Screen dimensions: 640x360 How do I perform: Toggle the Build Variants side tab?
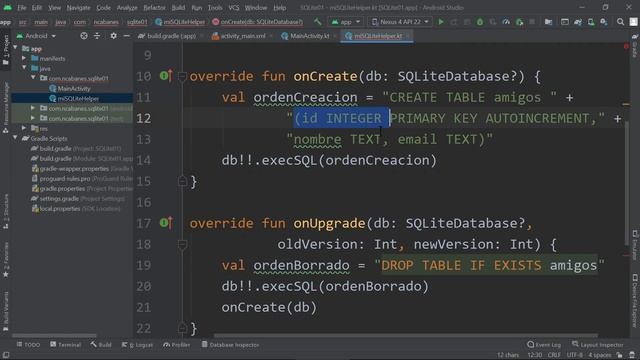coord(6,311)
